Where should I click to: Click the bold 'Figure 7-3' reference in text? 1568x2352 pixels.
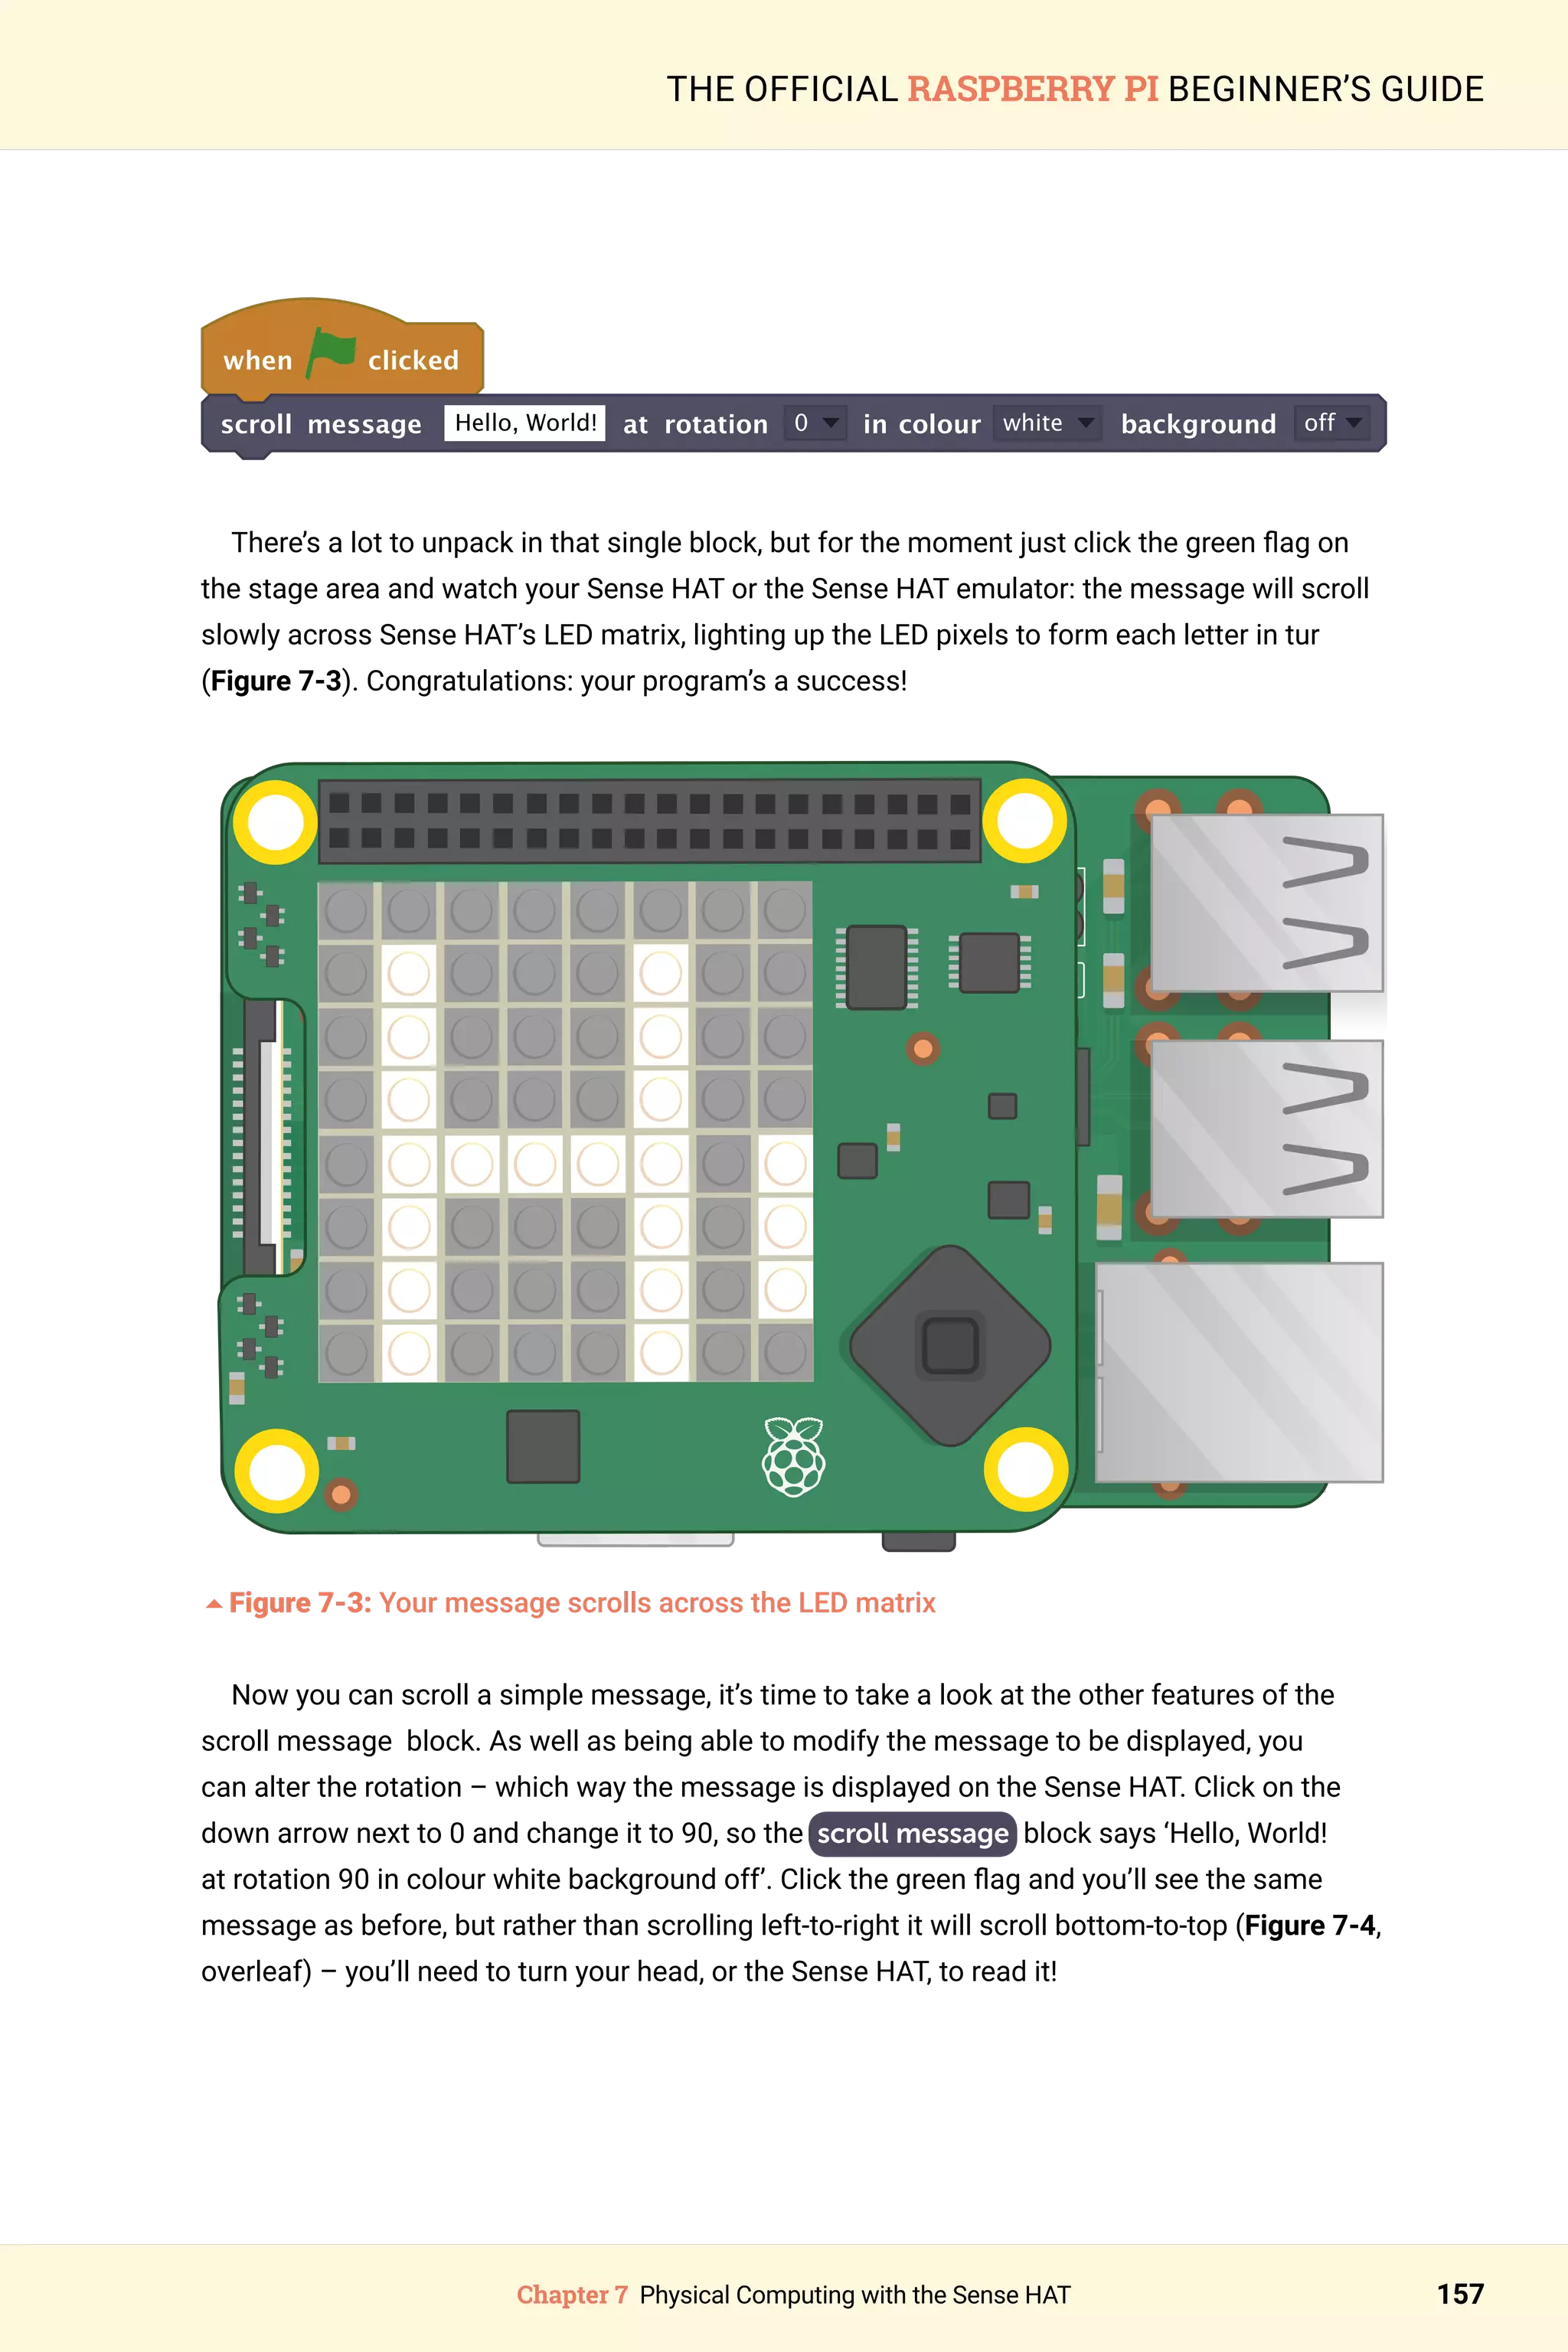[276, 681]
